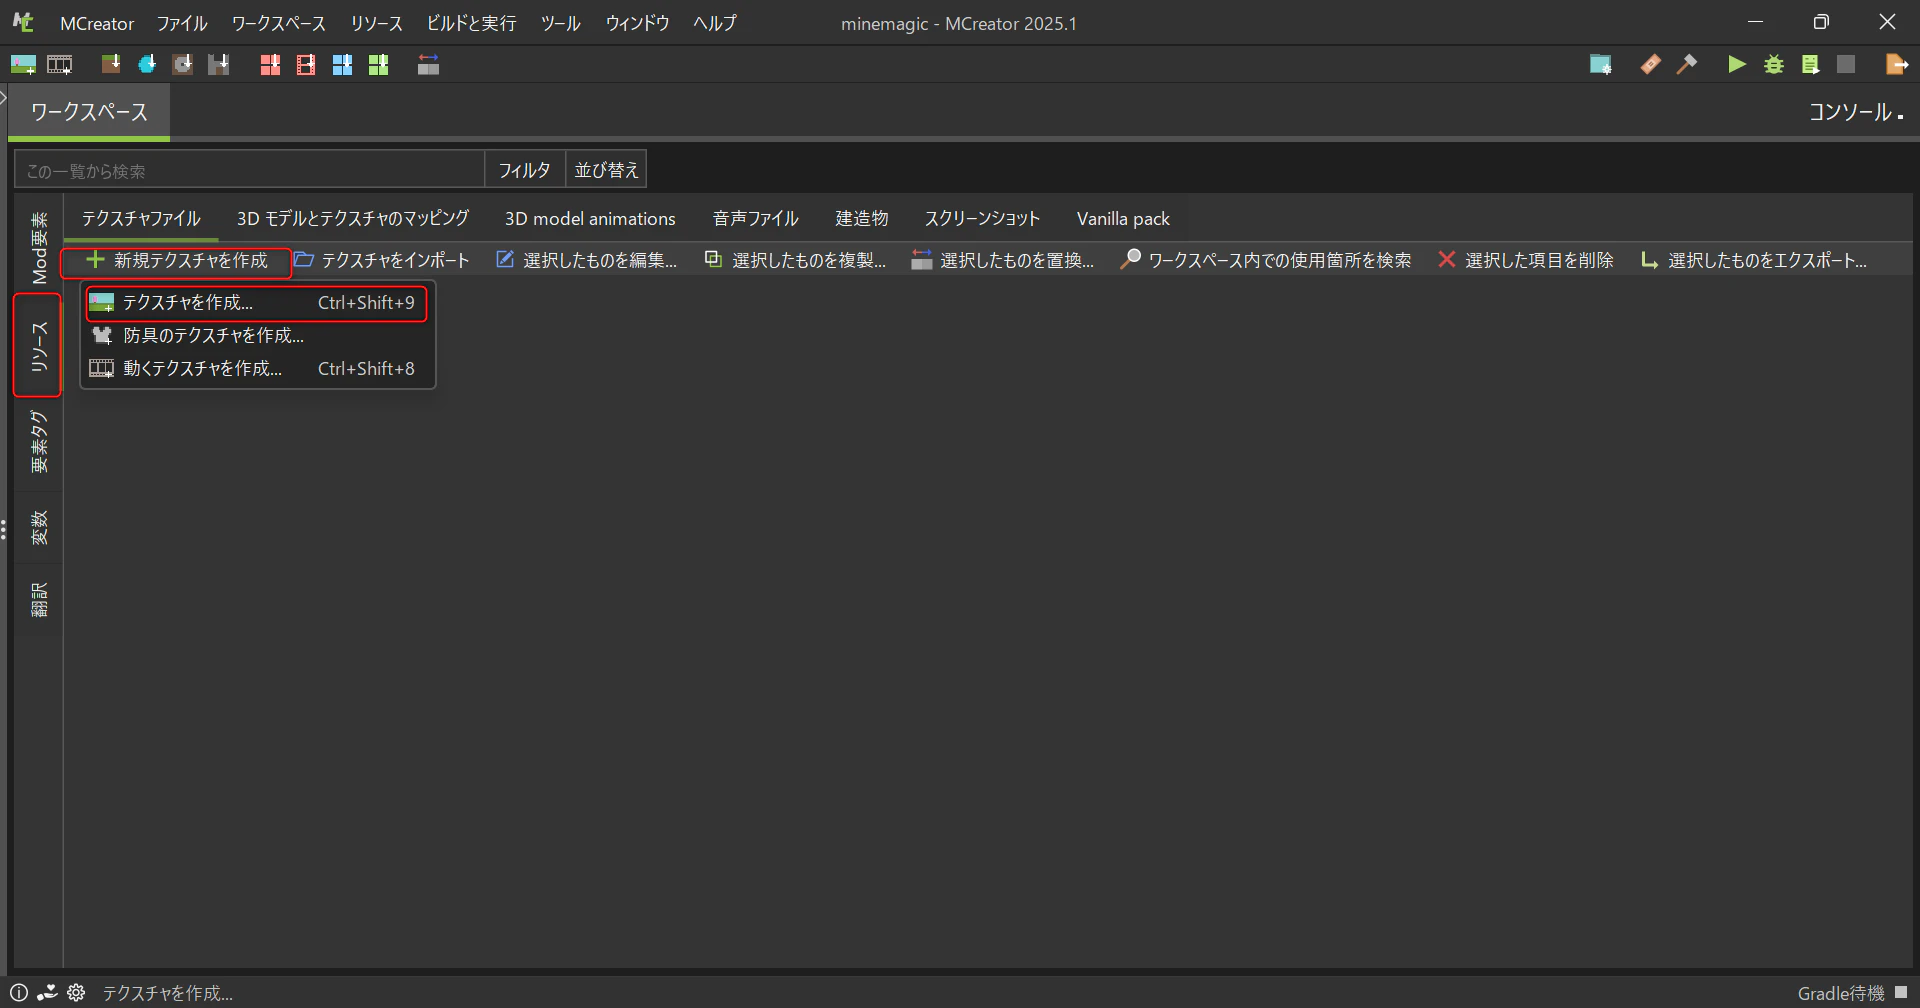Switch to the テクスチャファイル tab

click(x=141, y=219)
